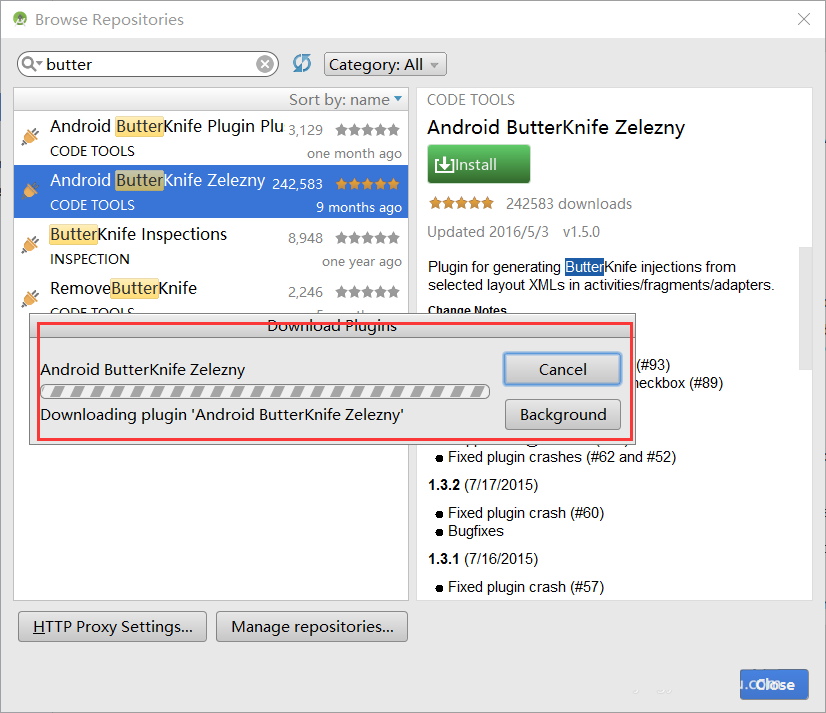Click the description panel scrollbar
Viewport: 826px width, 713px height.
(805, 300)
